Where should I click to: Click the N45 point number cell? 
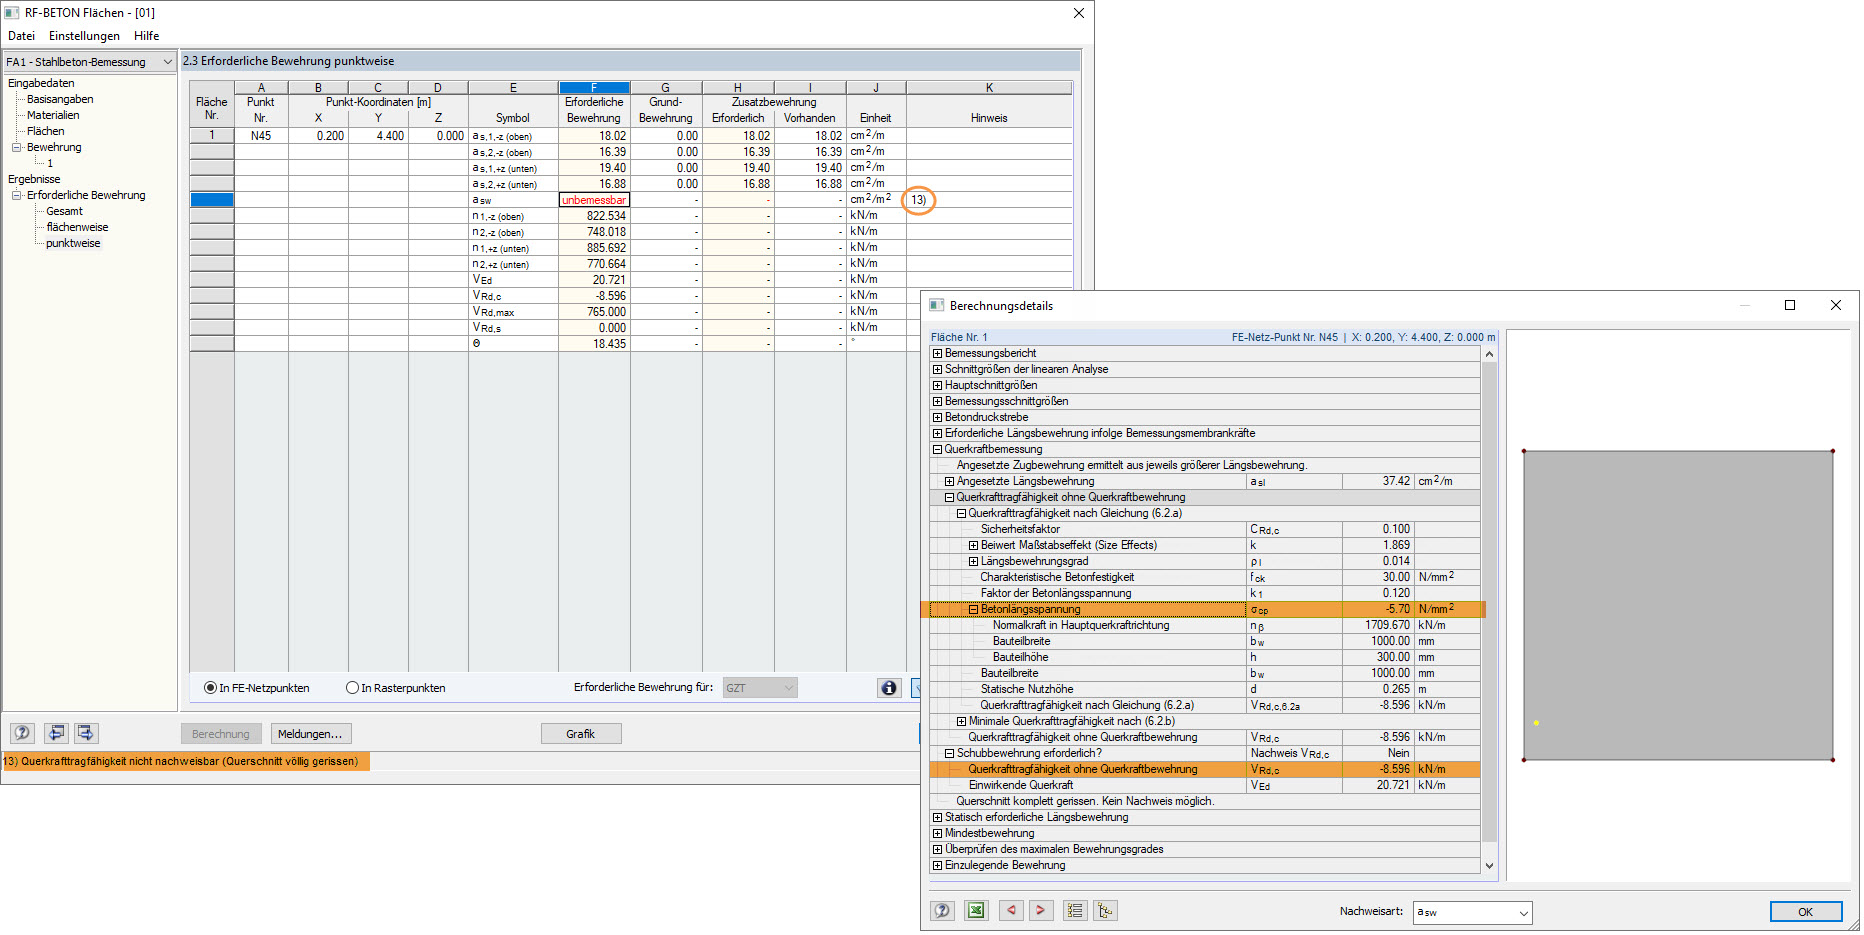point(261,136)
